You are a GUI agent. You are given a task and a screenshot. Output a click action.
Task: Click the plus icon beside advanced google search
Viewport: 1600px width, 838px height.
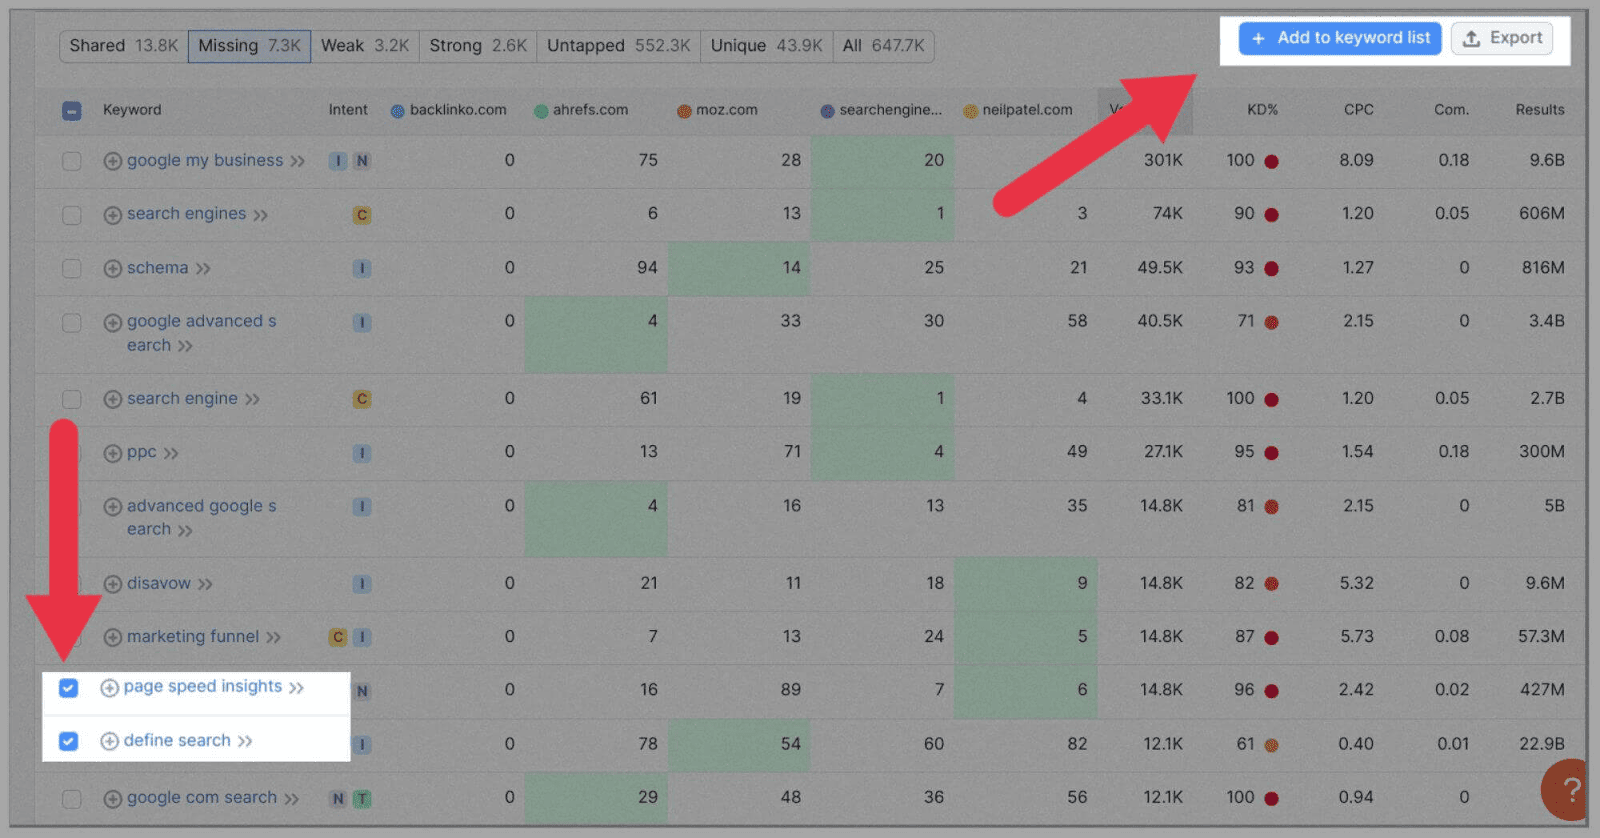(x=113, y=507)
